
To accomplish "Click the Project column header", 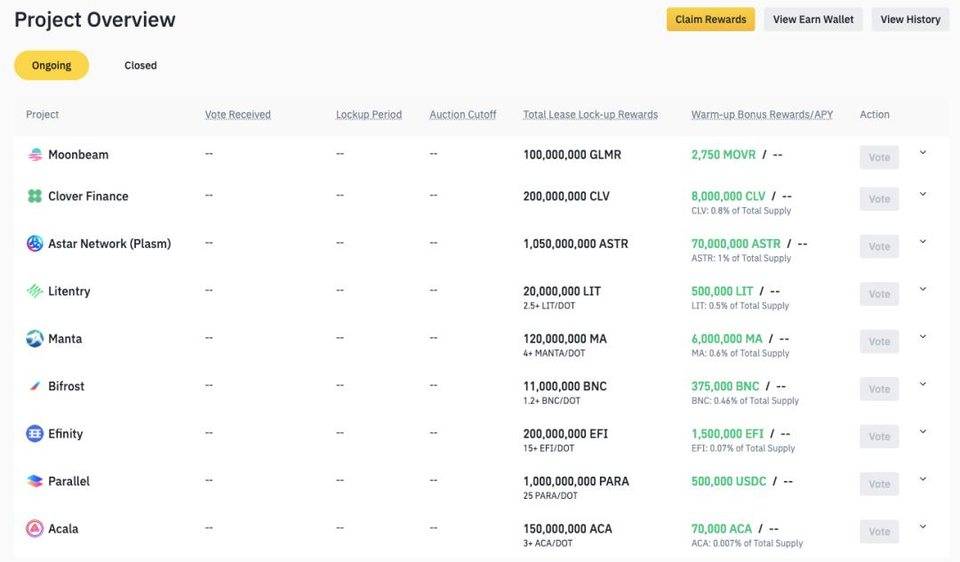I will point(42,114).
